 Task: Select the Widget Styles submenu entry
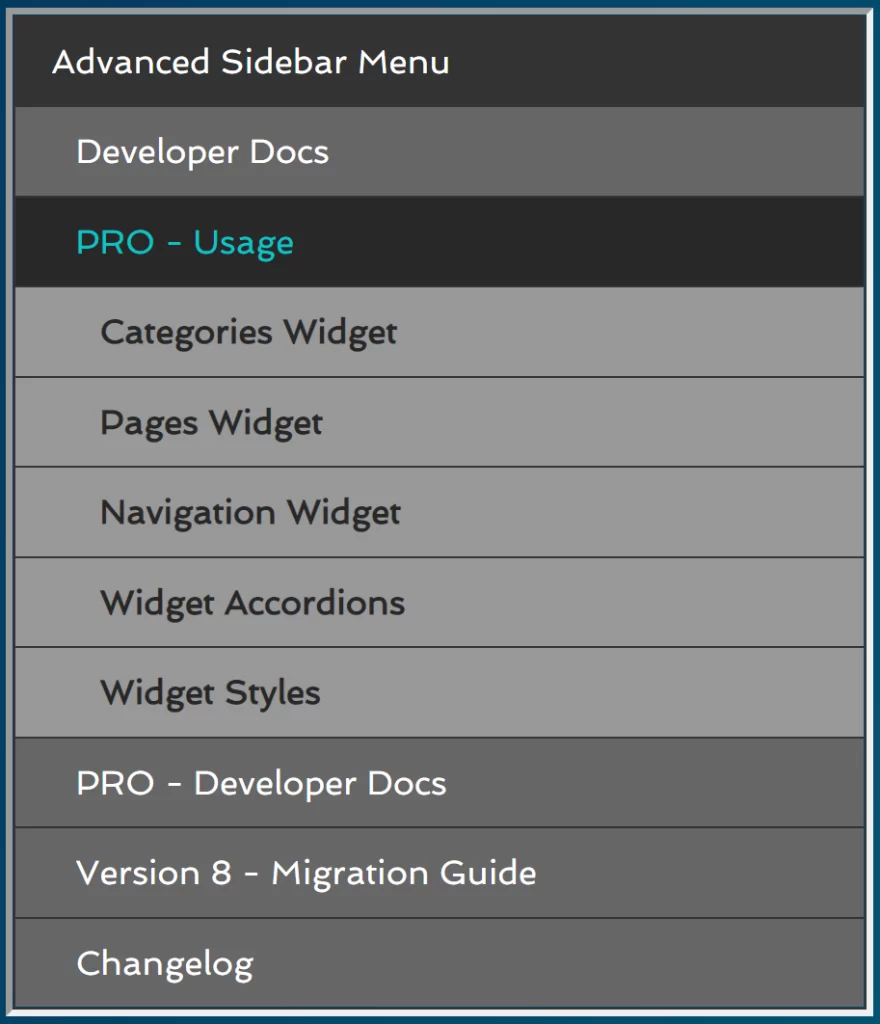point(209,692)
